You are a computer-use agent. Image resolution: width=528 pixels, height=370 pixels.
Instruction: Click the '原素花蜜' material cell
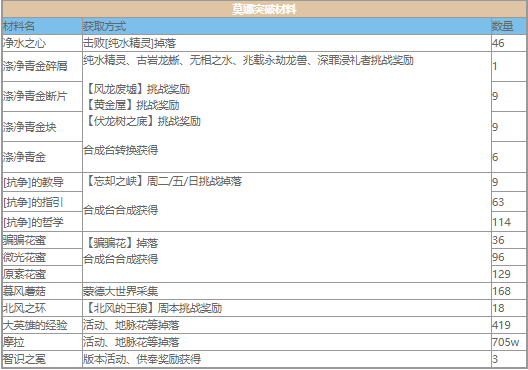point(42,274)
